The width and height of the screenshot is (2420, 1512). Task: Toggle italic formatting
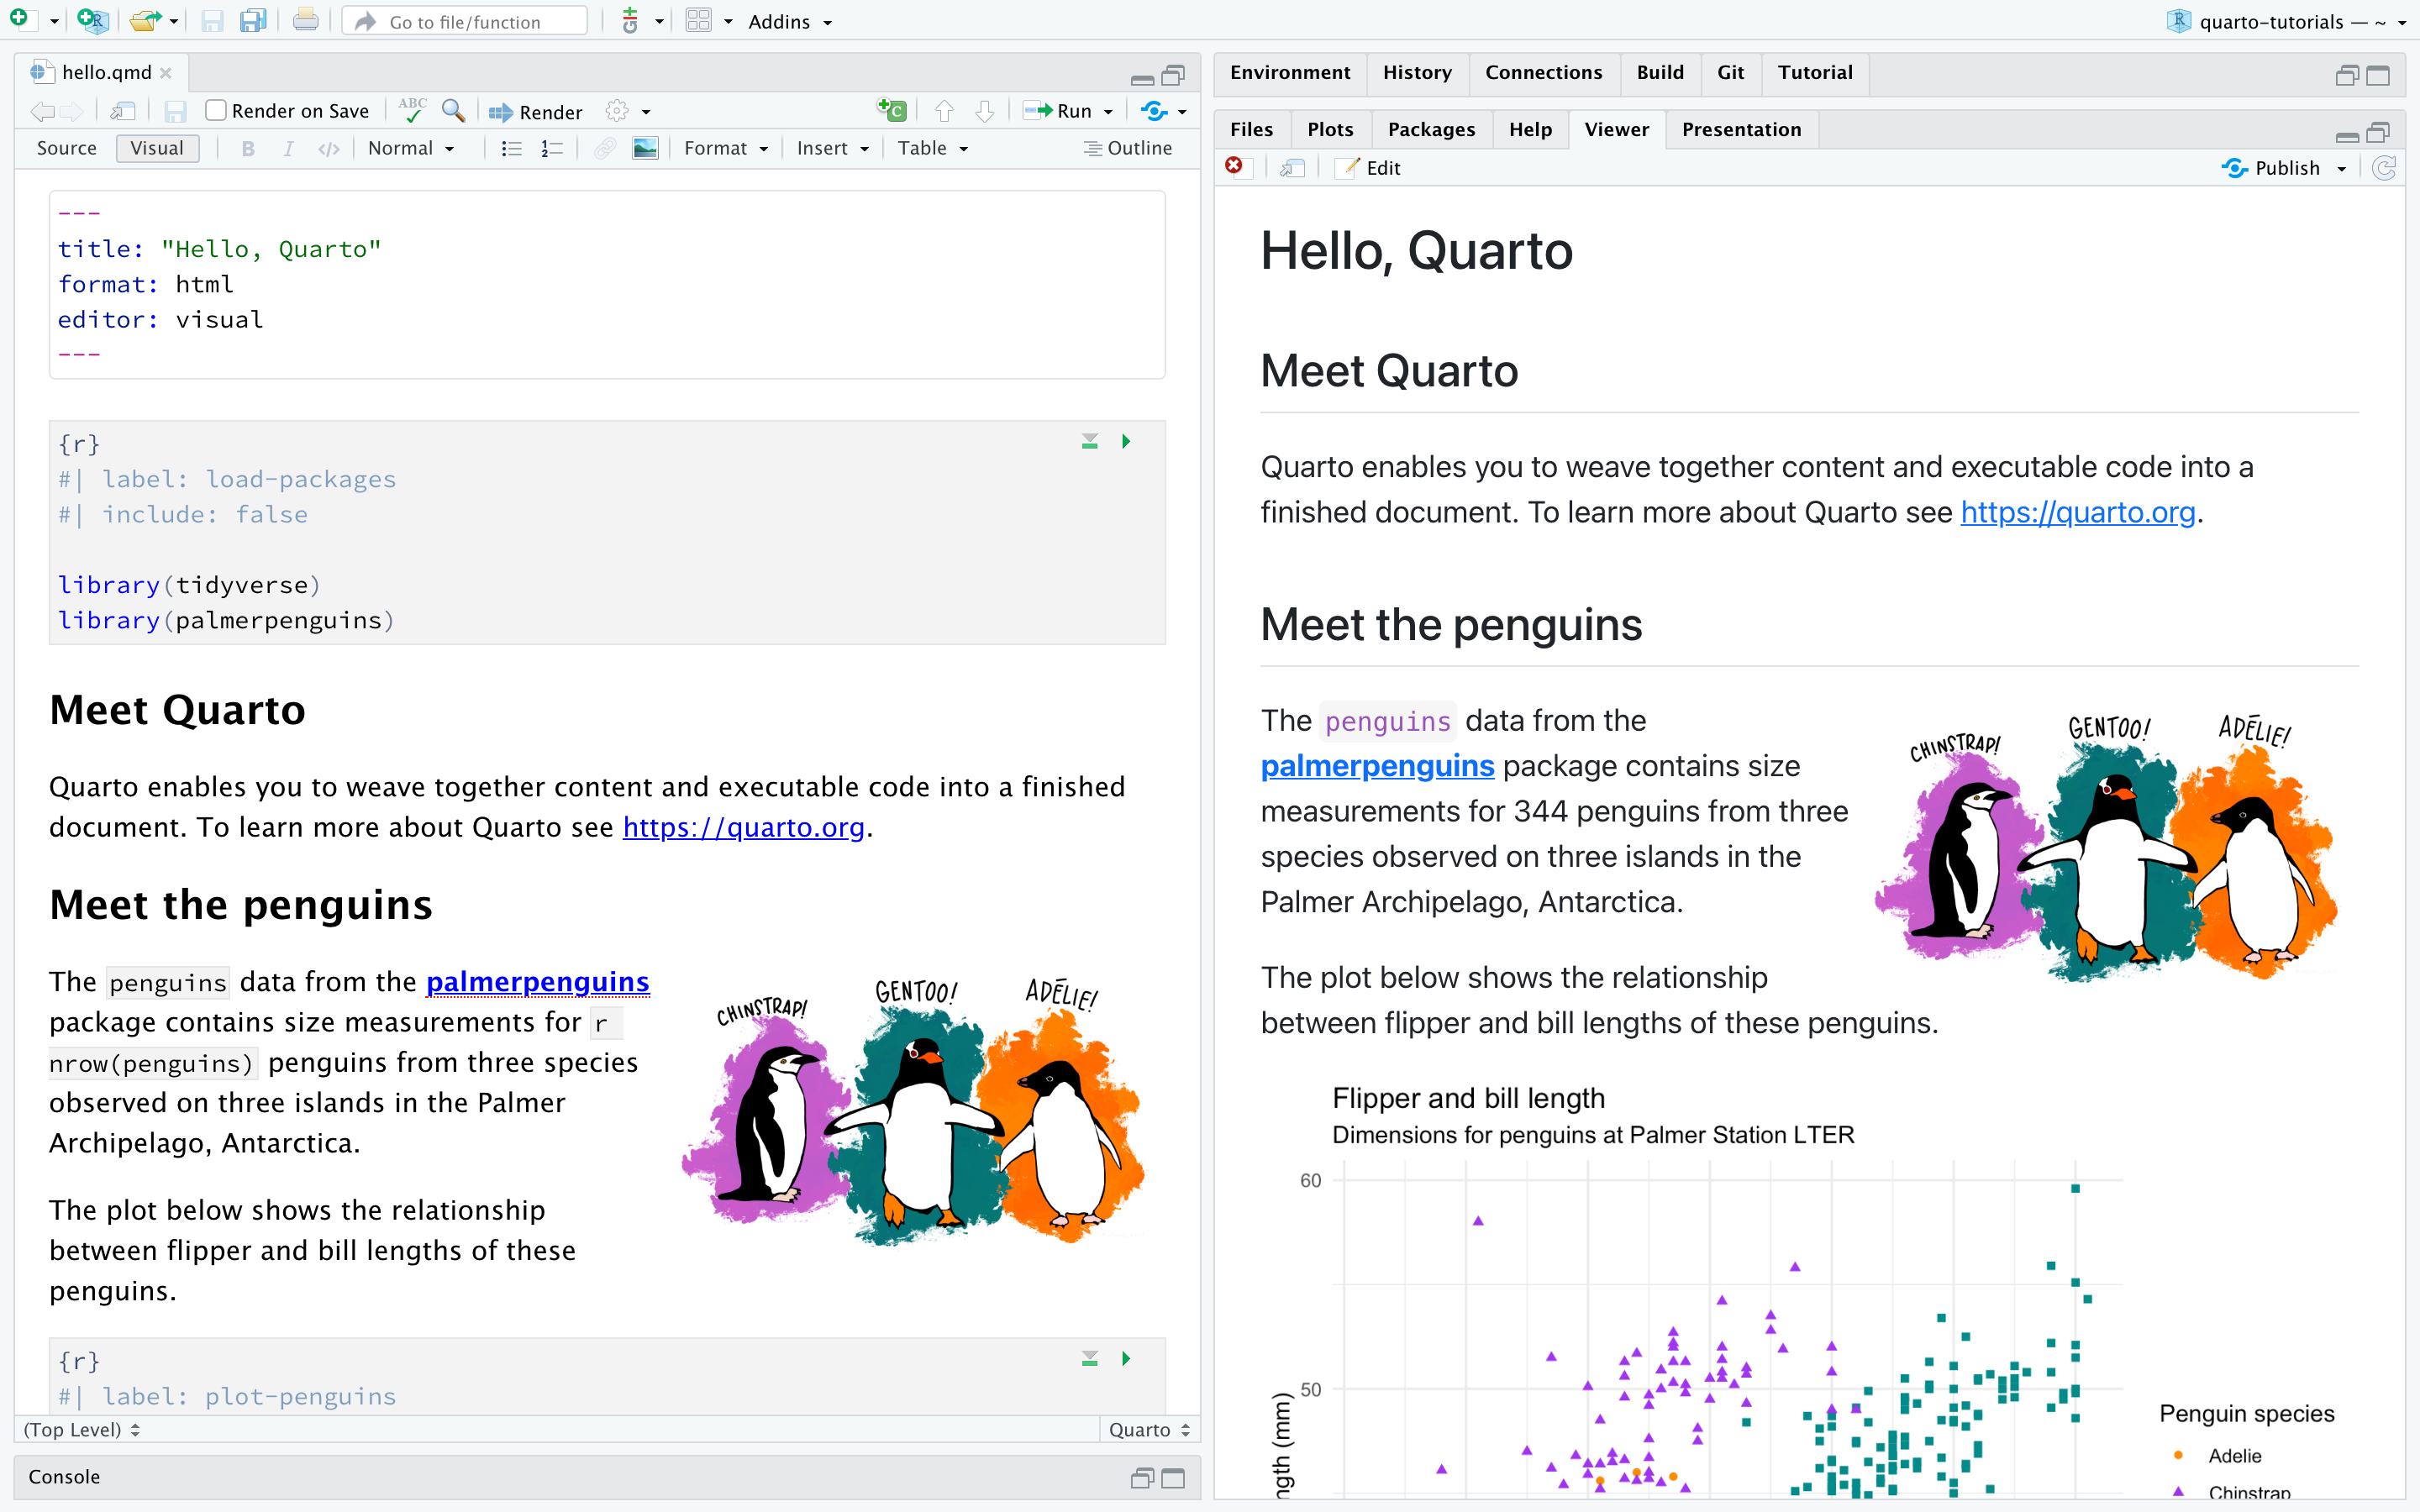(x=288, y=148)
